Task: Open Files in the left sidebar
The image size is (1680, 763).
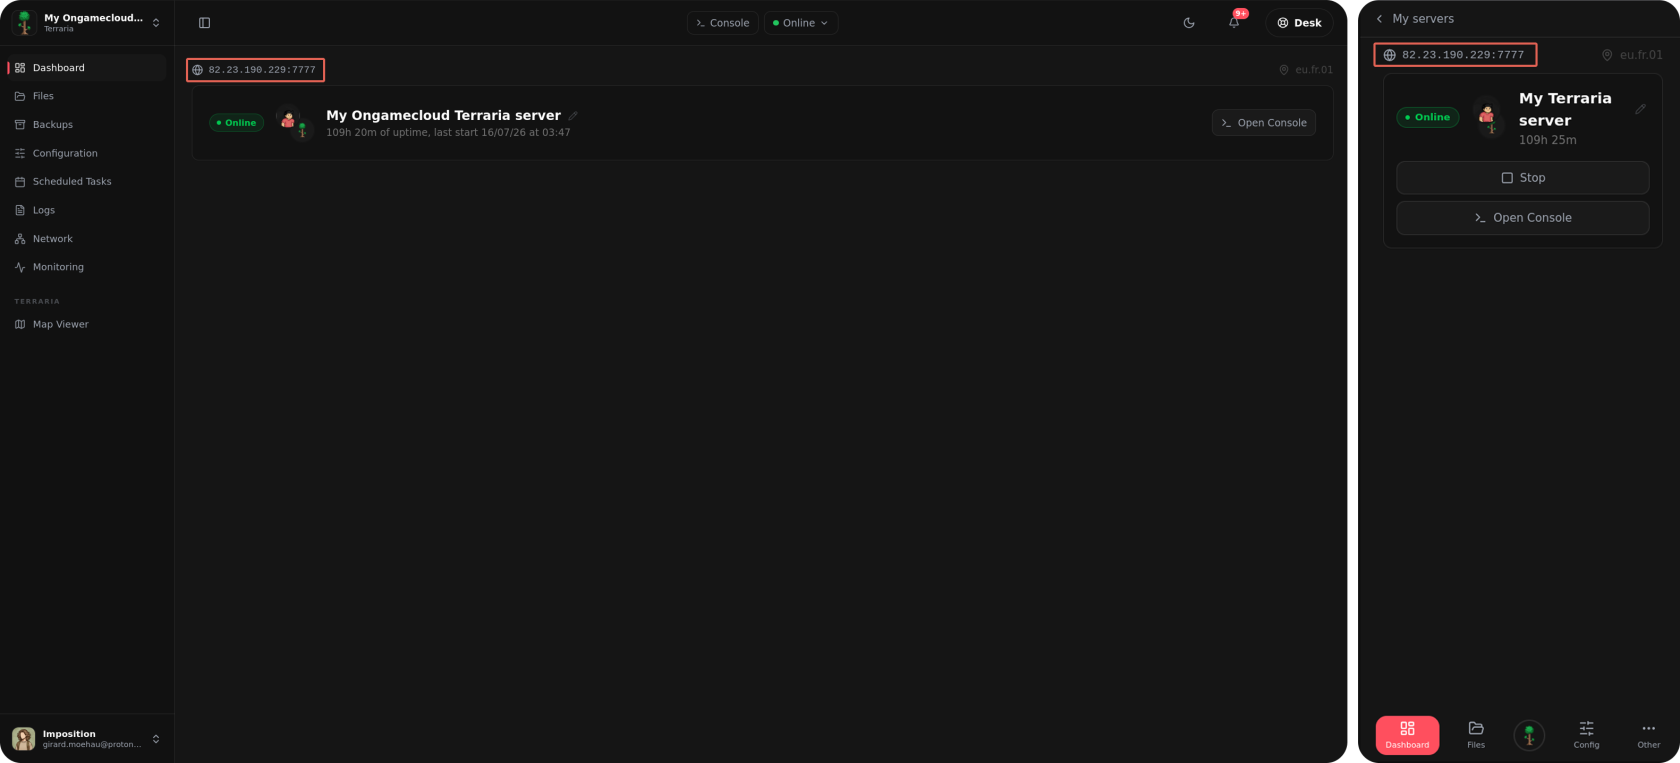Action: pos(85,96)
